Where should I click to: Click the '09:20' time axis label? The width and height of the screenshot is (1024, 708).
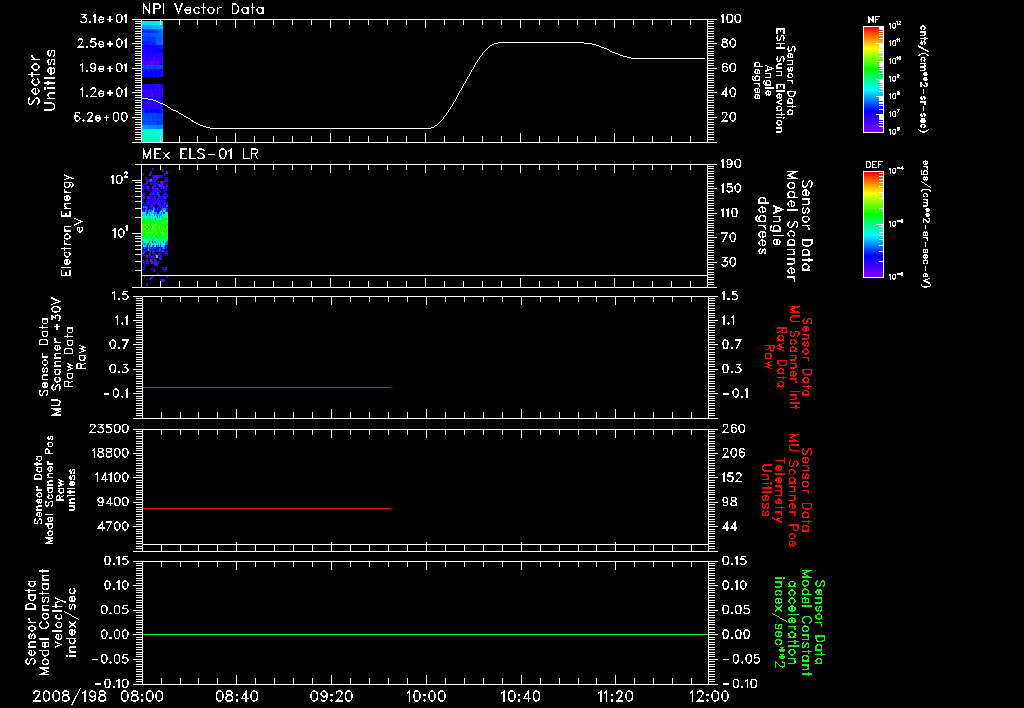331,696
